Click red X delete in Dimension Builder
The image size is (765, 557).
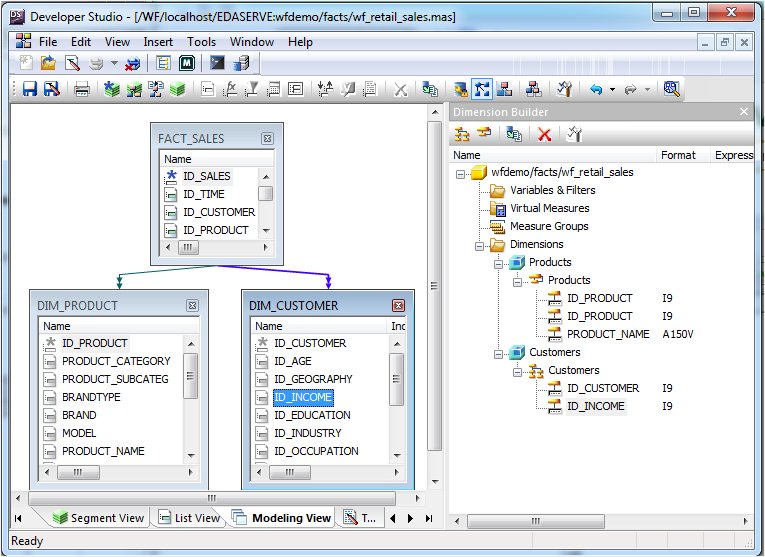(544, 134)
